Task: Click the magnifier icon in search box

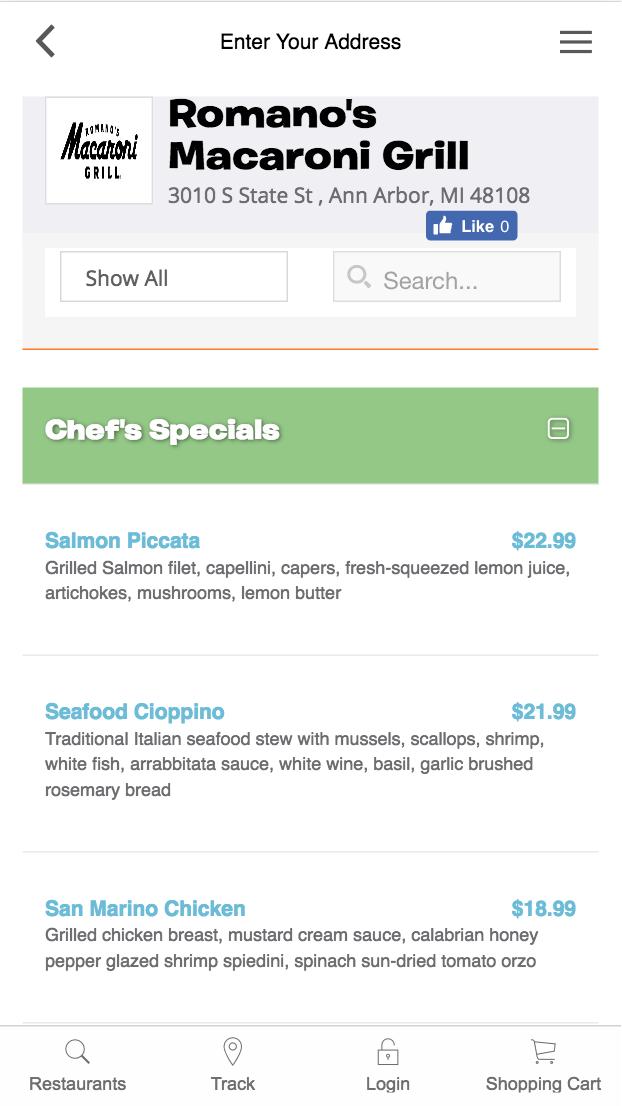Action: click(359, 277)
